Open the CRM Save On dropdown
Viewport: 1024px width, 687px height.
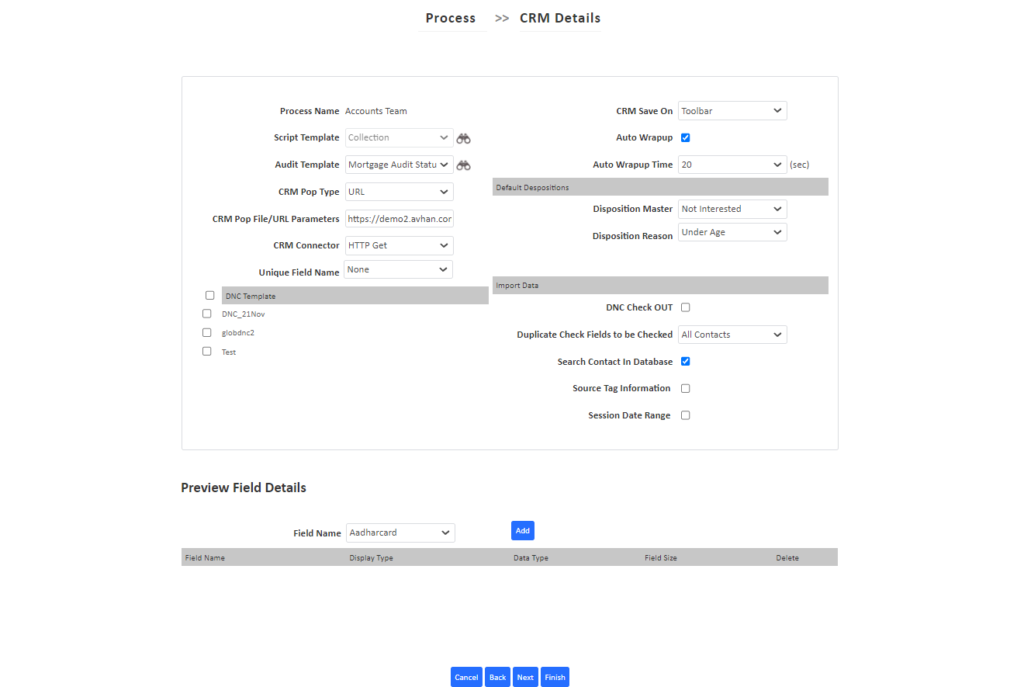pyautogui.click(x=732, y=110)
